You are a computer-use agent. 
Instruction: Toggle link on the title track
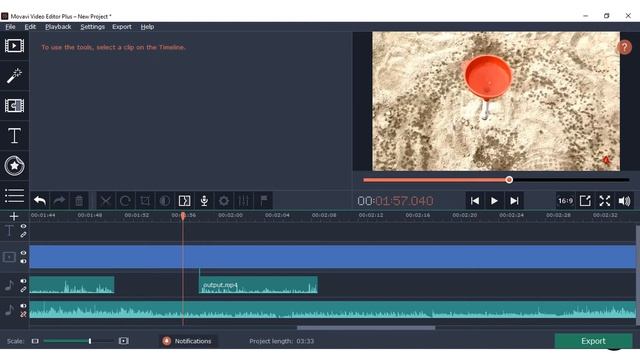tap(23, 235)
